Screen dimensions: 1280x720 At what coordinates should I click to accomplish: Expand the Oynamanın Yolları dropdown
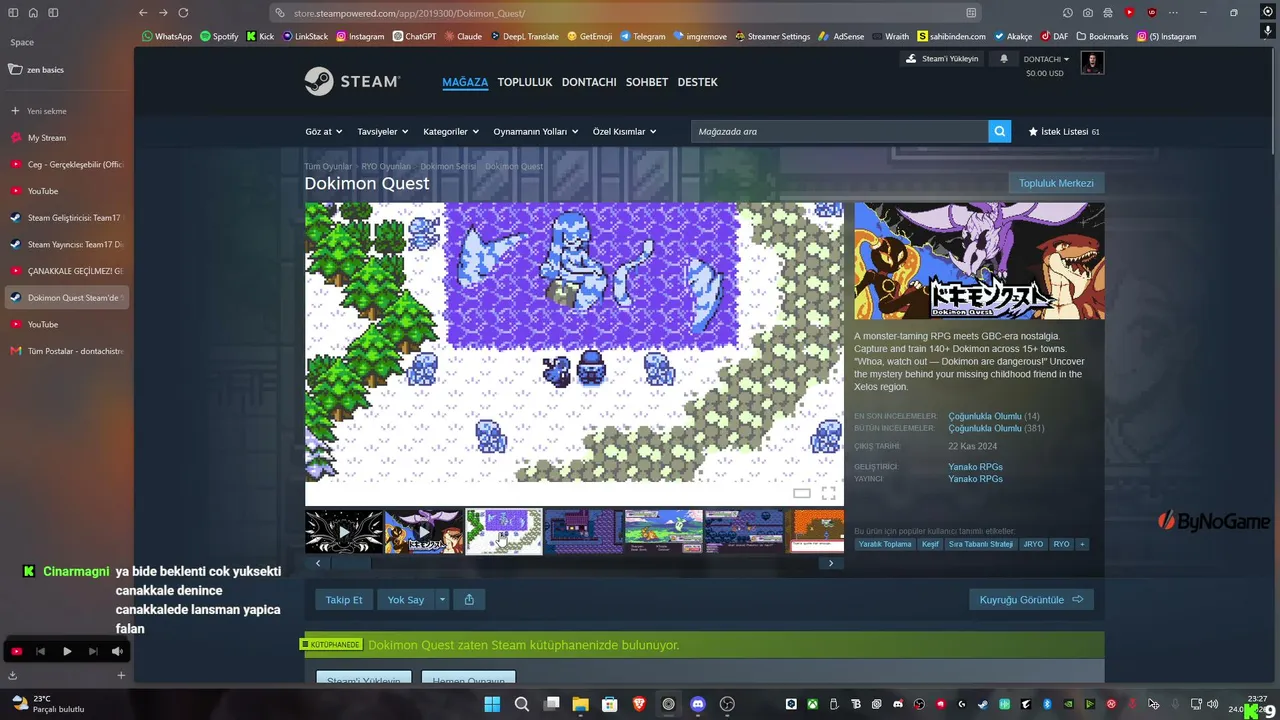point(536,131)
